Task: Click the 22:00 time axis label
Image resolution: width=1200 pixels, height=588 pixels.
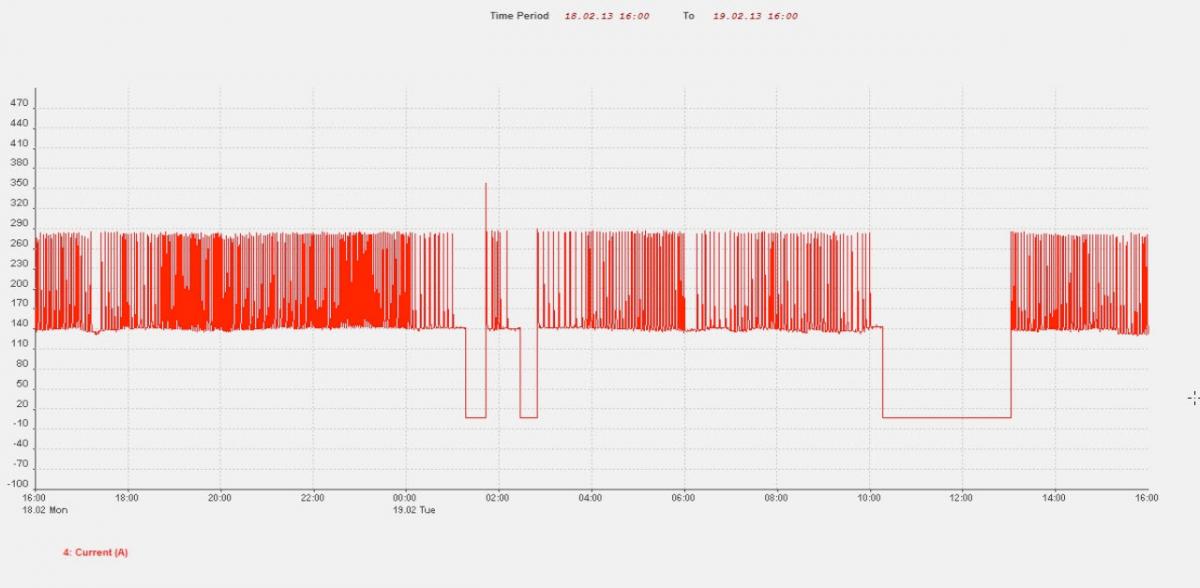Action: tap(312, 497)
